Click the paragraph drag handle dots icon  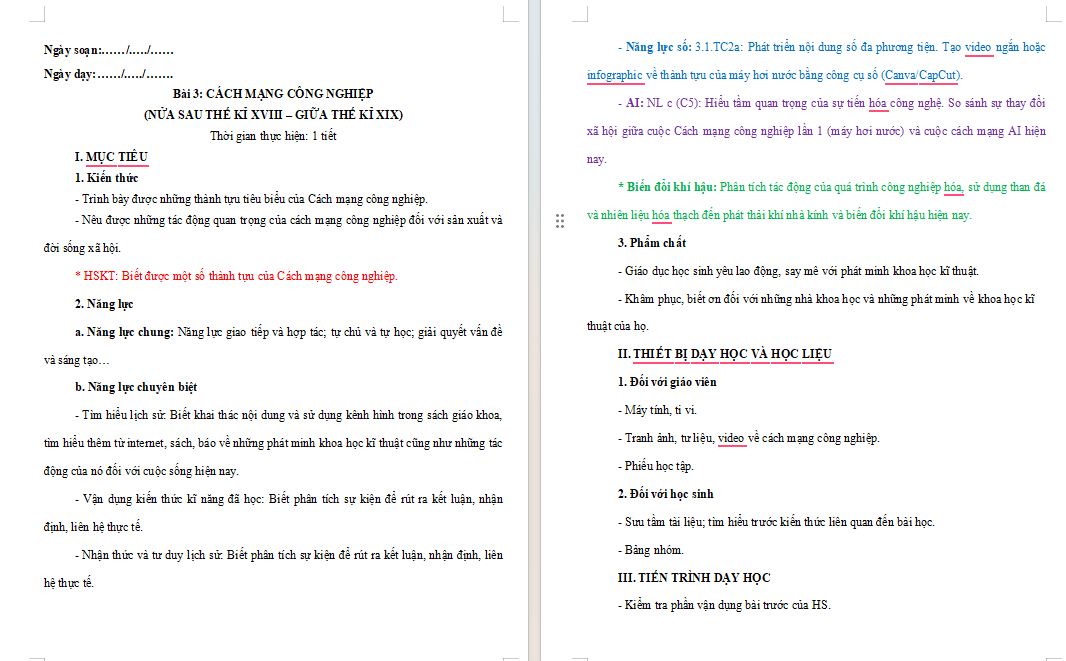(x=560, y=221)
